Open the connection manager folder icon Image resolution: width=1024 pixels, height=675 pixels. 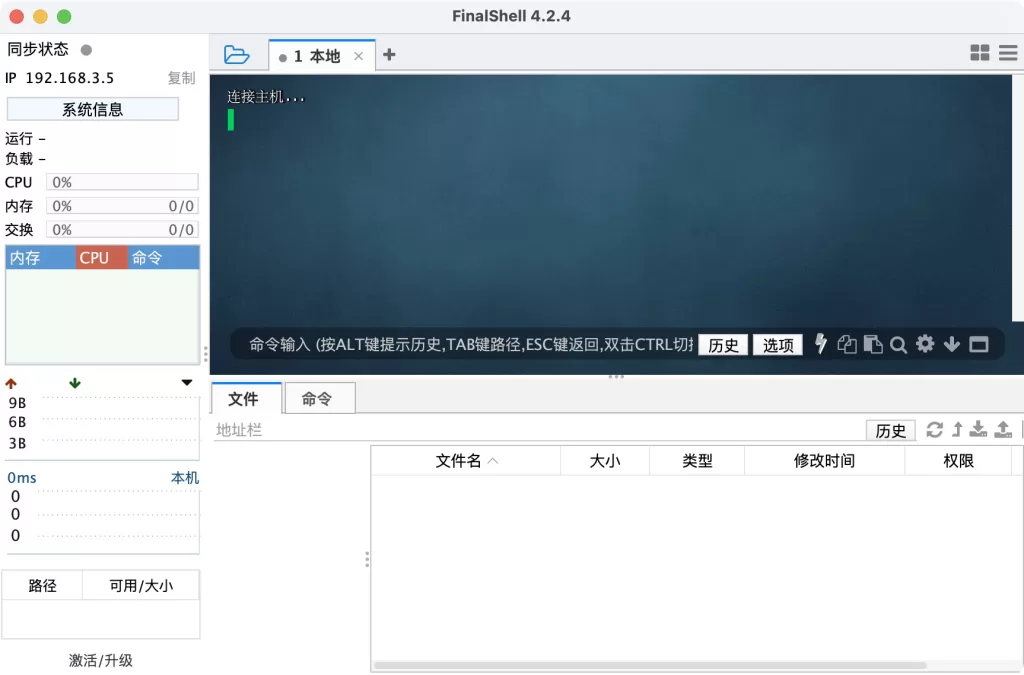236,55
